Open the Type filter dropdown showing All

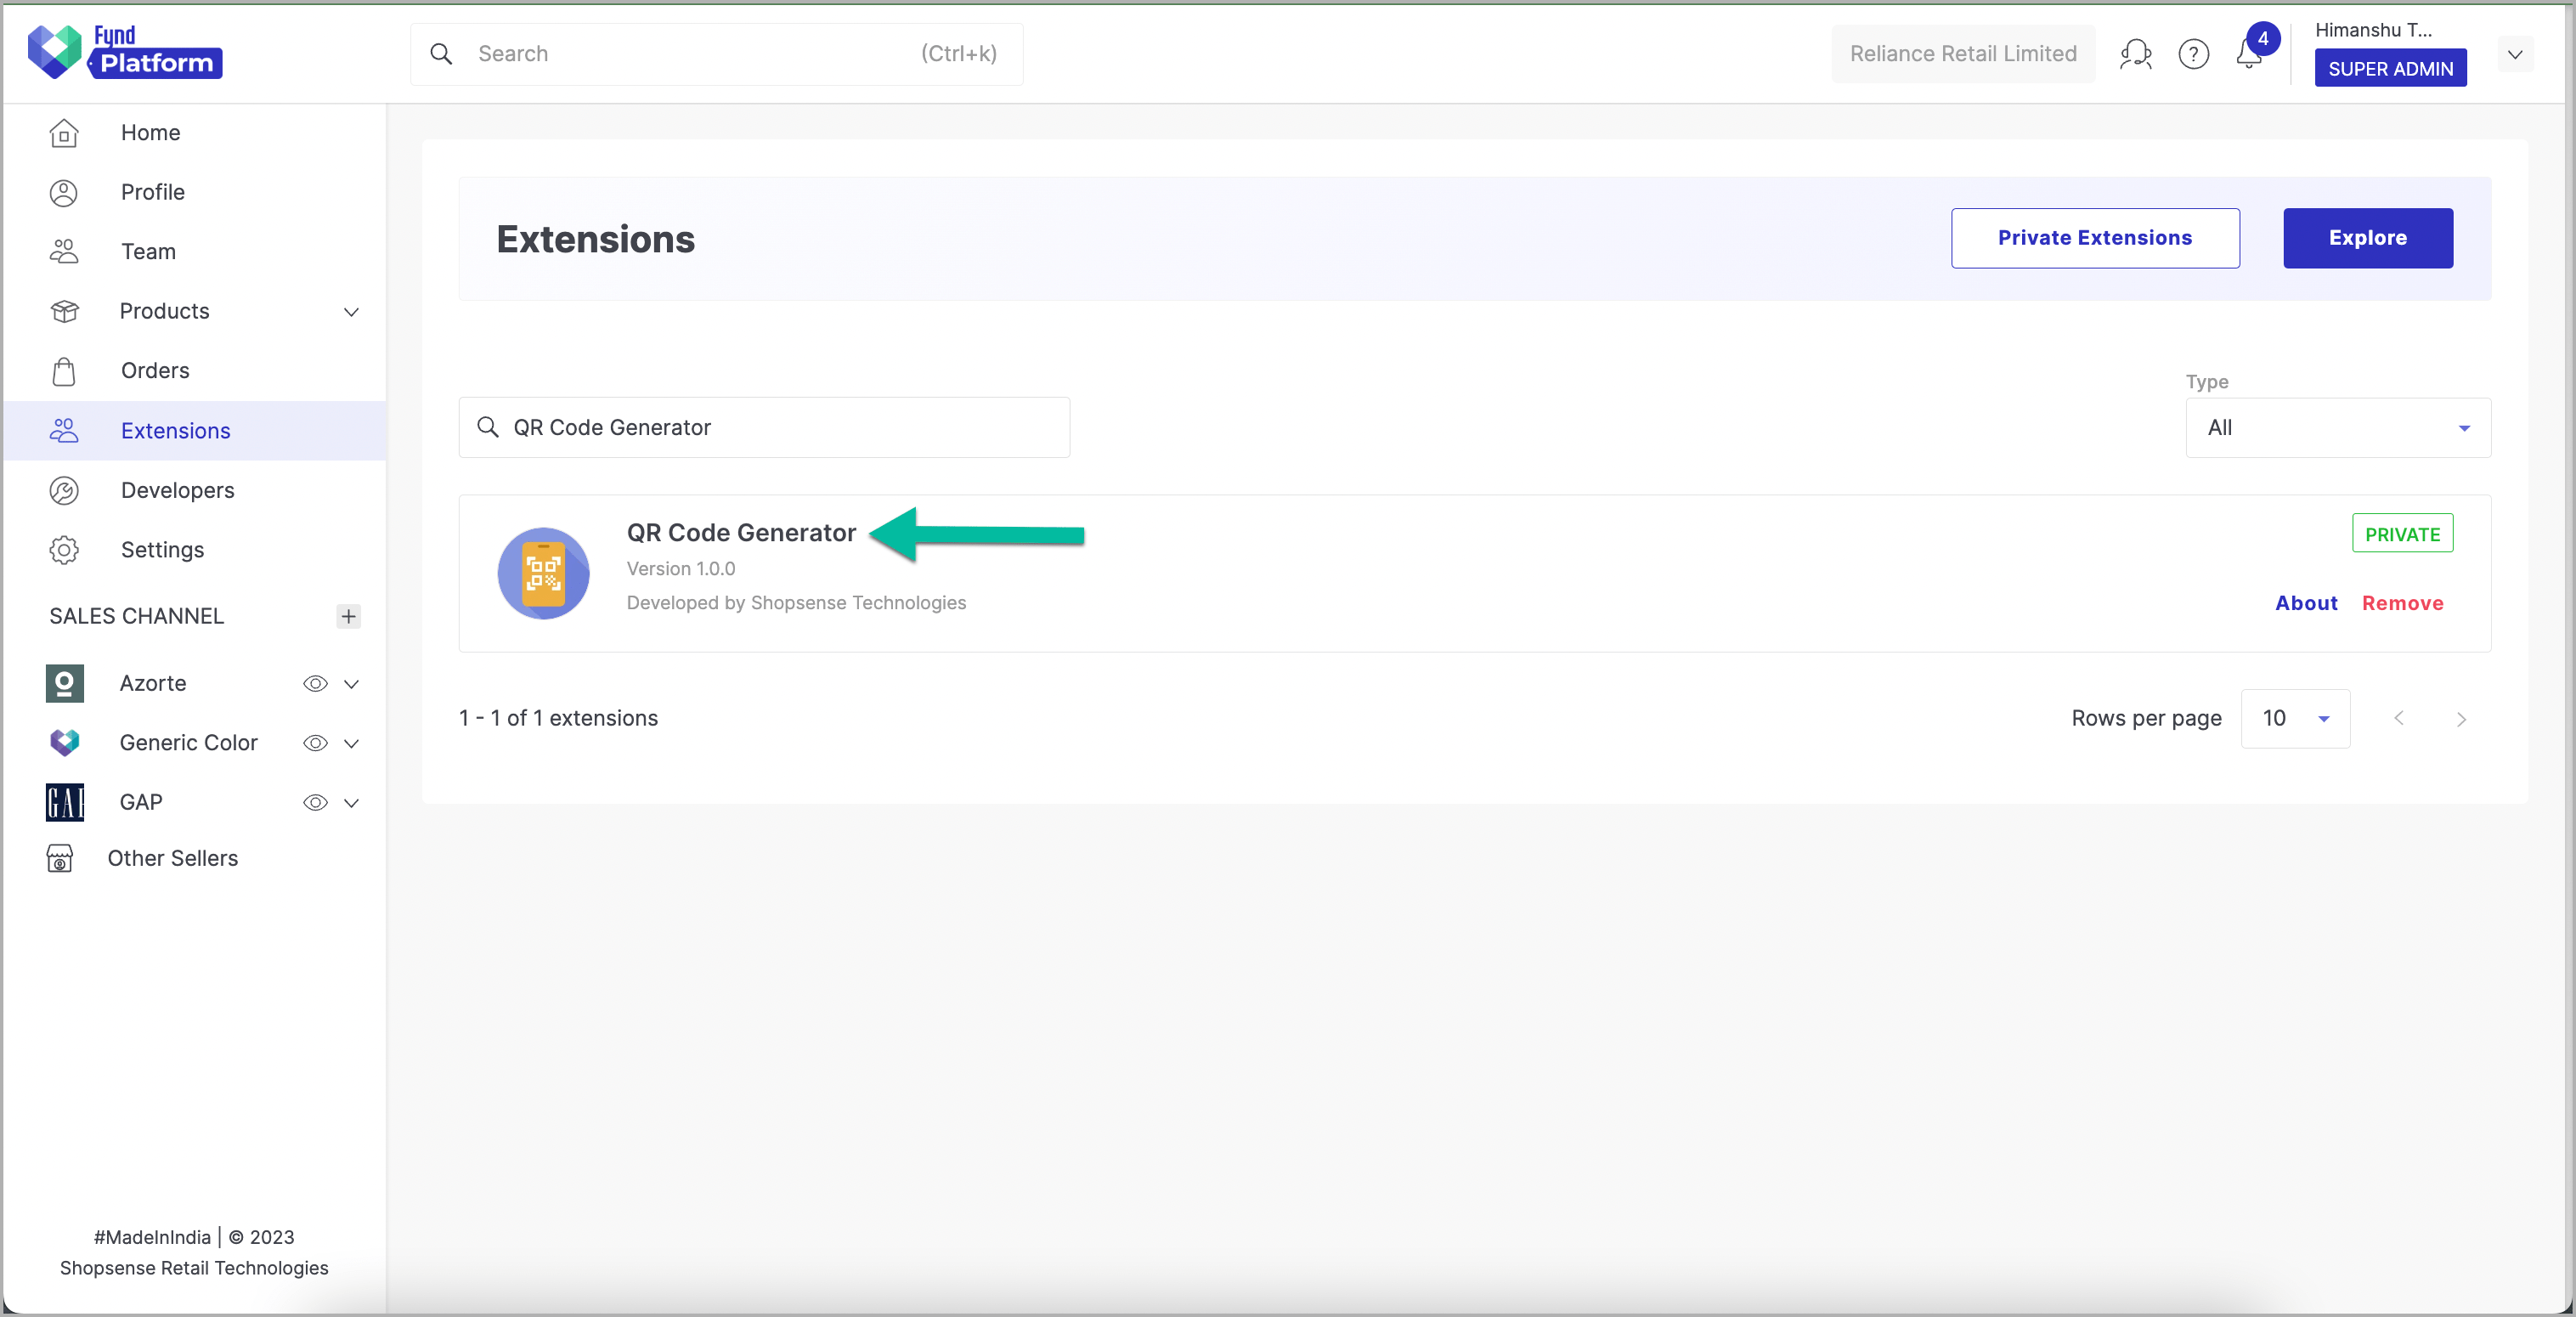pyautogui.click(x=2337, y=427)
